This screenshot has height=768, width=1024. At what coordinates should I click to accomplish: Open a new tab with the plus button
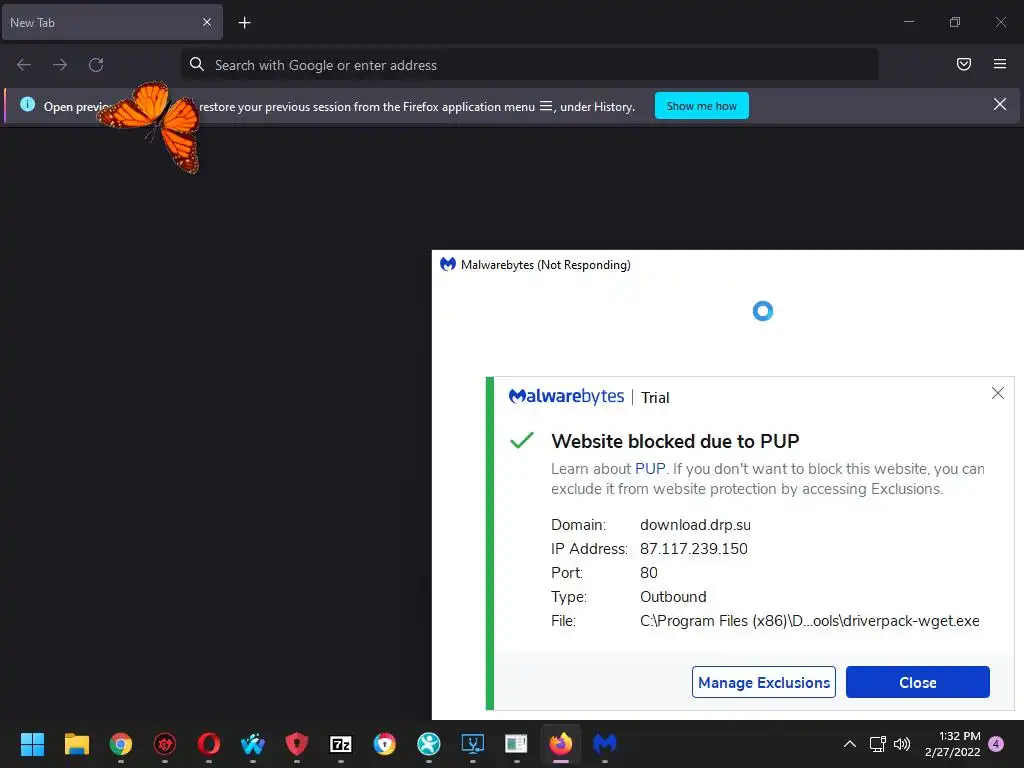[244, 23]
